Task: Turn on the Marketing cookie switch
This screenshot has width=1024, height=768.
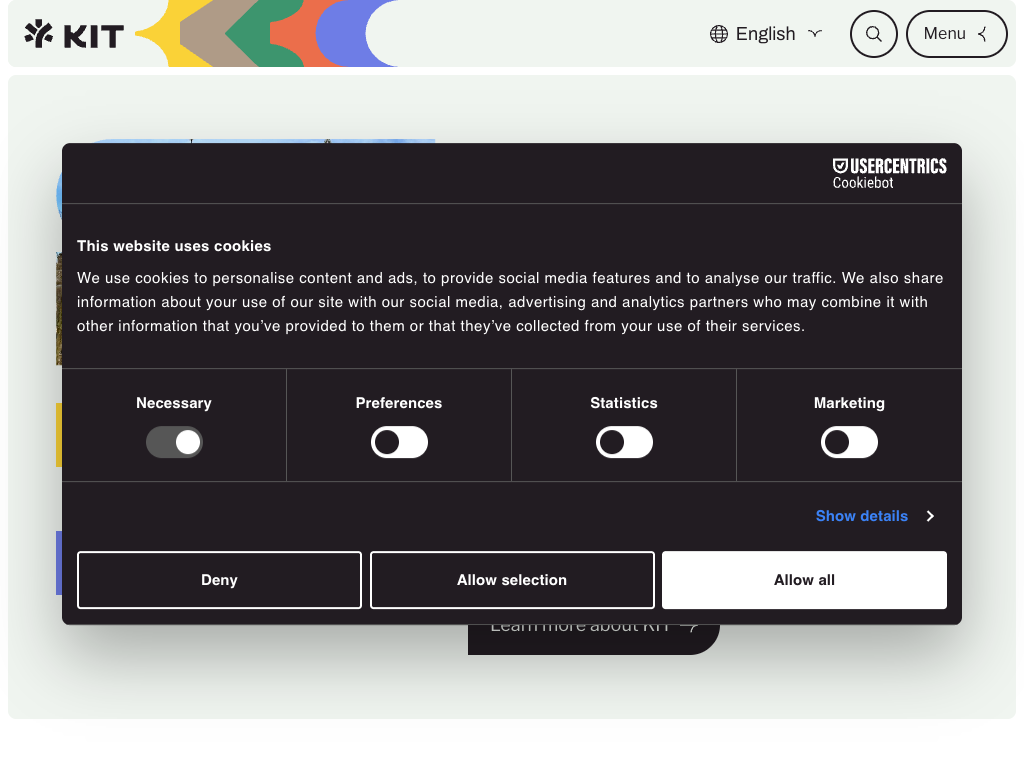Action: click(849, 442)
